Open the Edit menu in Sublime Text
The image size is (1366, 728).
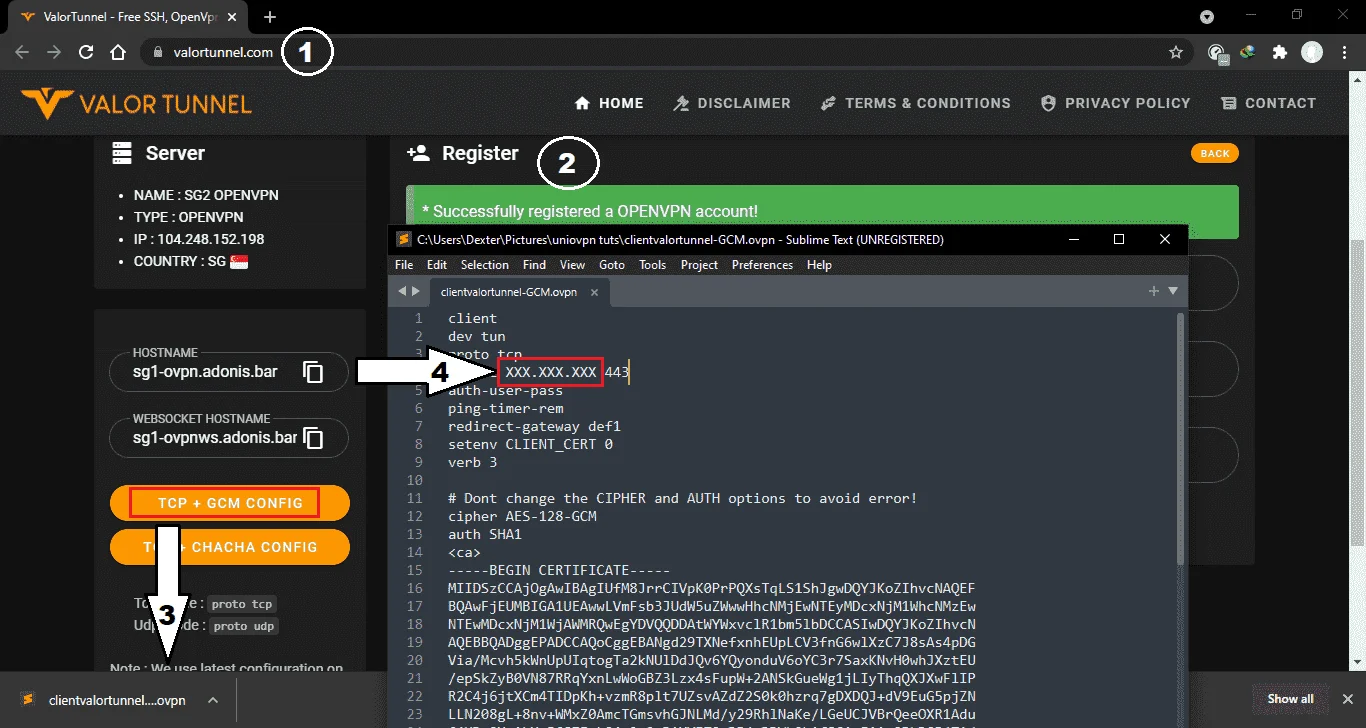[x=437, y=265]
